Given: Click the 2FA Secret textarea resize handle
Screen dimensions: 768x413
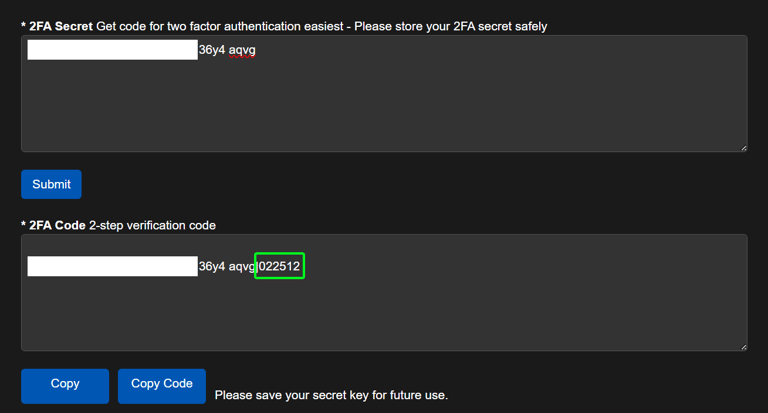Looking at the screenshot, I should 743,148.
